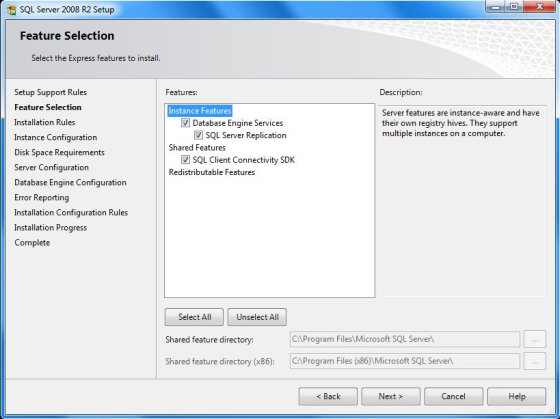Viewport: 560px width, 419px height.
Task: Select the Instance Features tree node
Action: click(200, 111)
